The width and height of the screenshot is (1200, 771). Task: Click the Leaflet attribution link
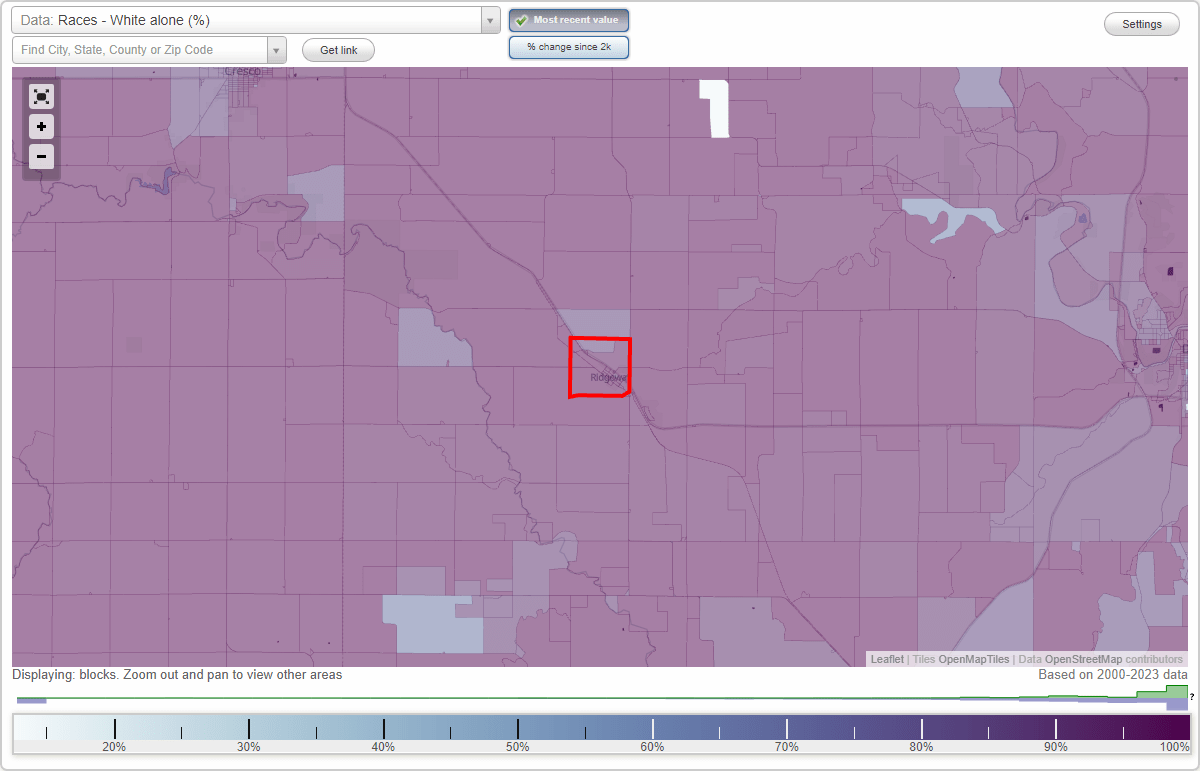pos(887,659)
